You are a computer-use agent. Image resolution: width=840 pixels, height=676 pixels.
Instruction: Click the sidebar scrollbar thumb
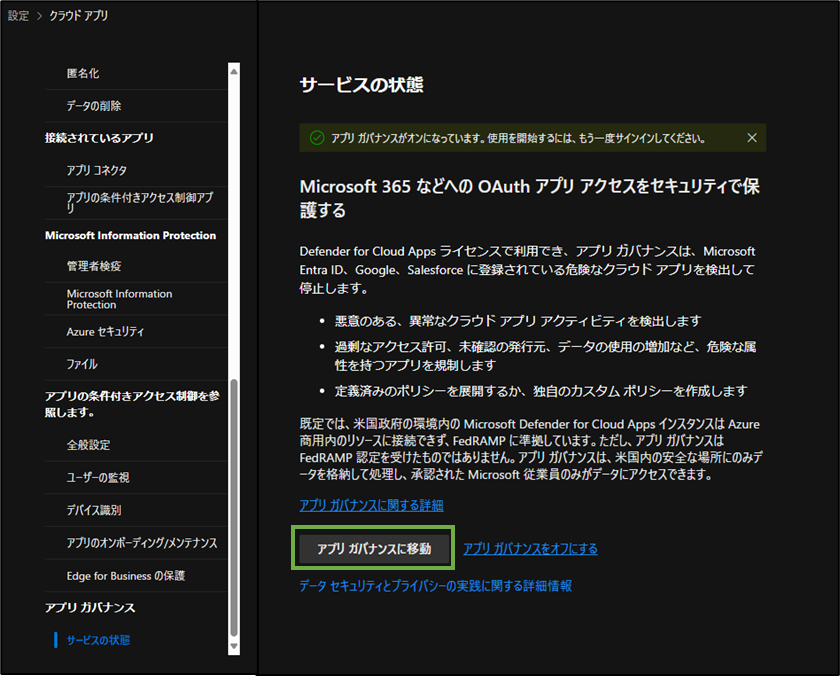[x=234, y=507]
